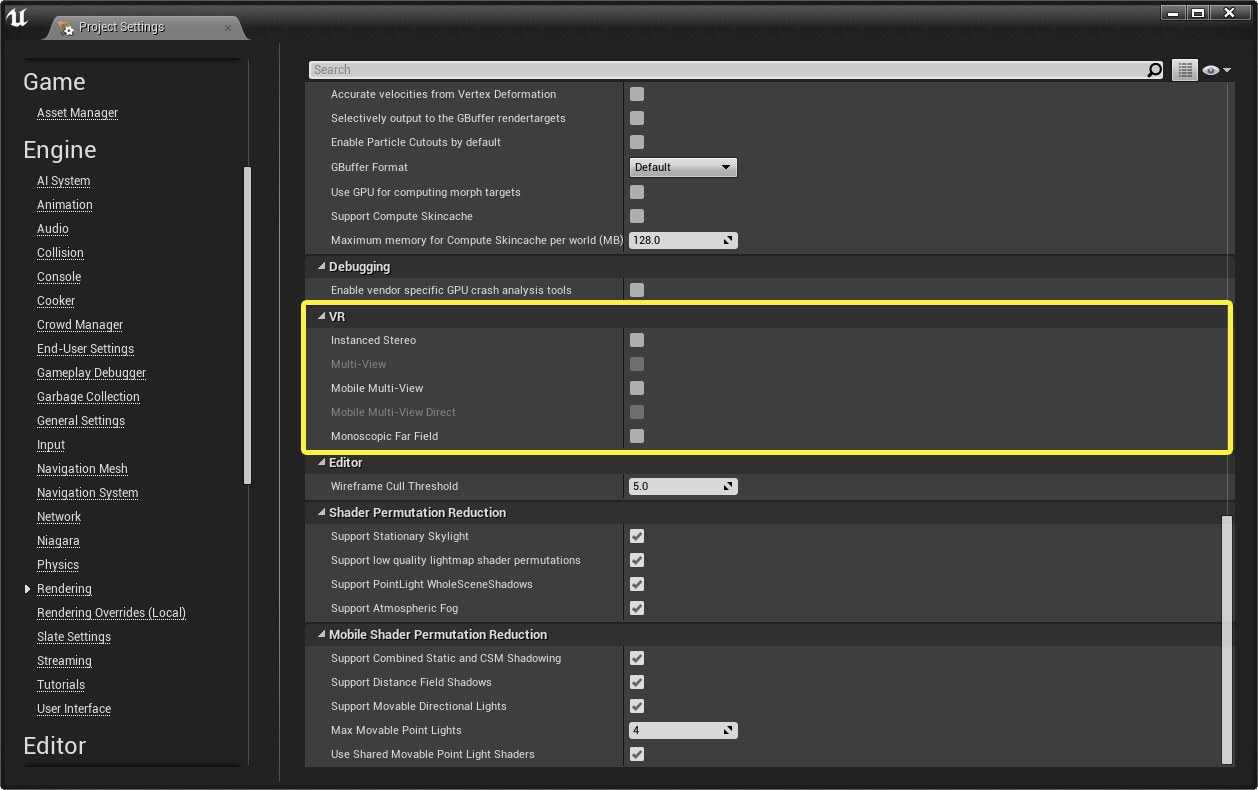
Task: Toggle the Mobile Multi-View checkbox
Action: point(637,388)
